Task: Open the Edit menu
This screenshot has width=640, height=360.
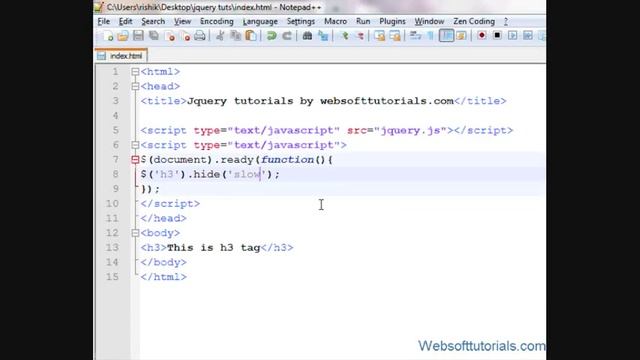Action: [x=125, y=21]
